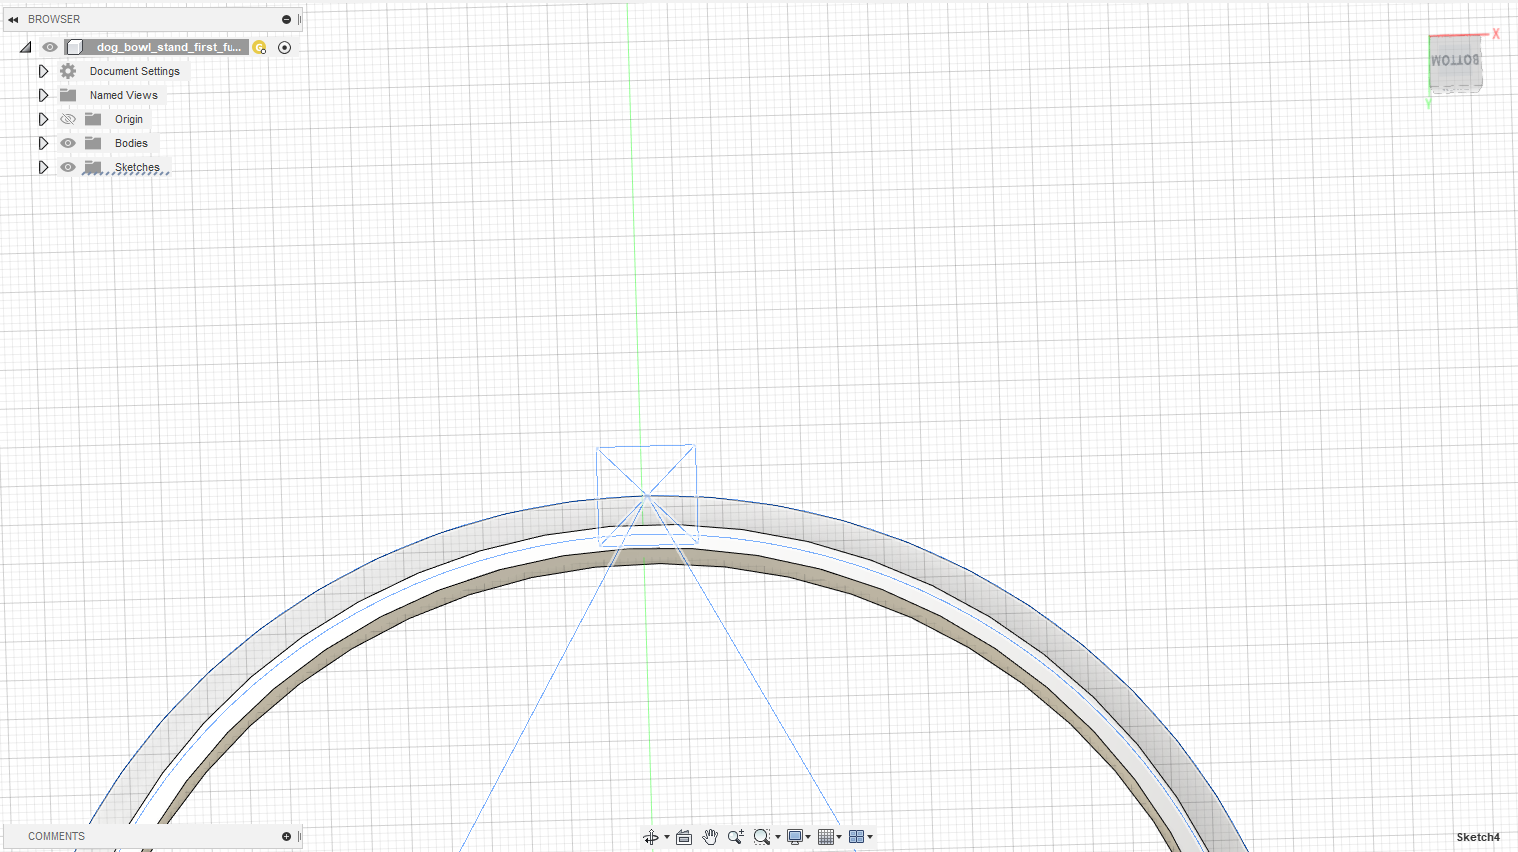Click the Comments panel resize grip handle
The image size is (1518, 852).
click(x=299, y=836)
